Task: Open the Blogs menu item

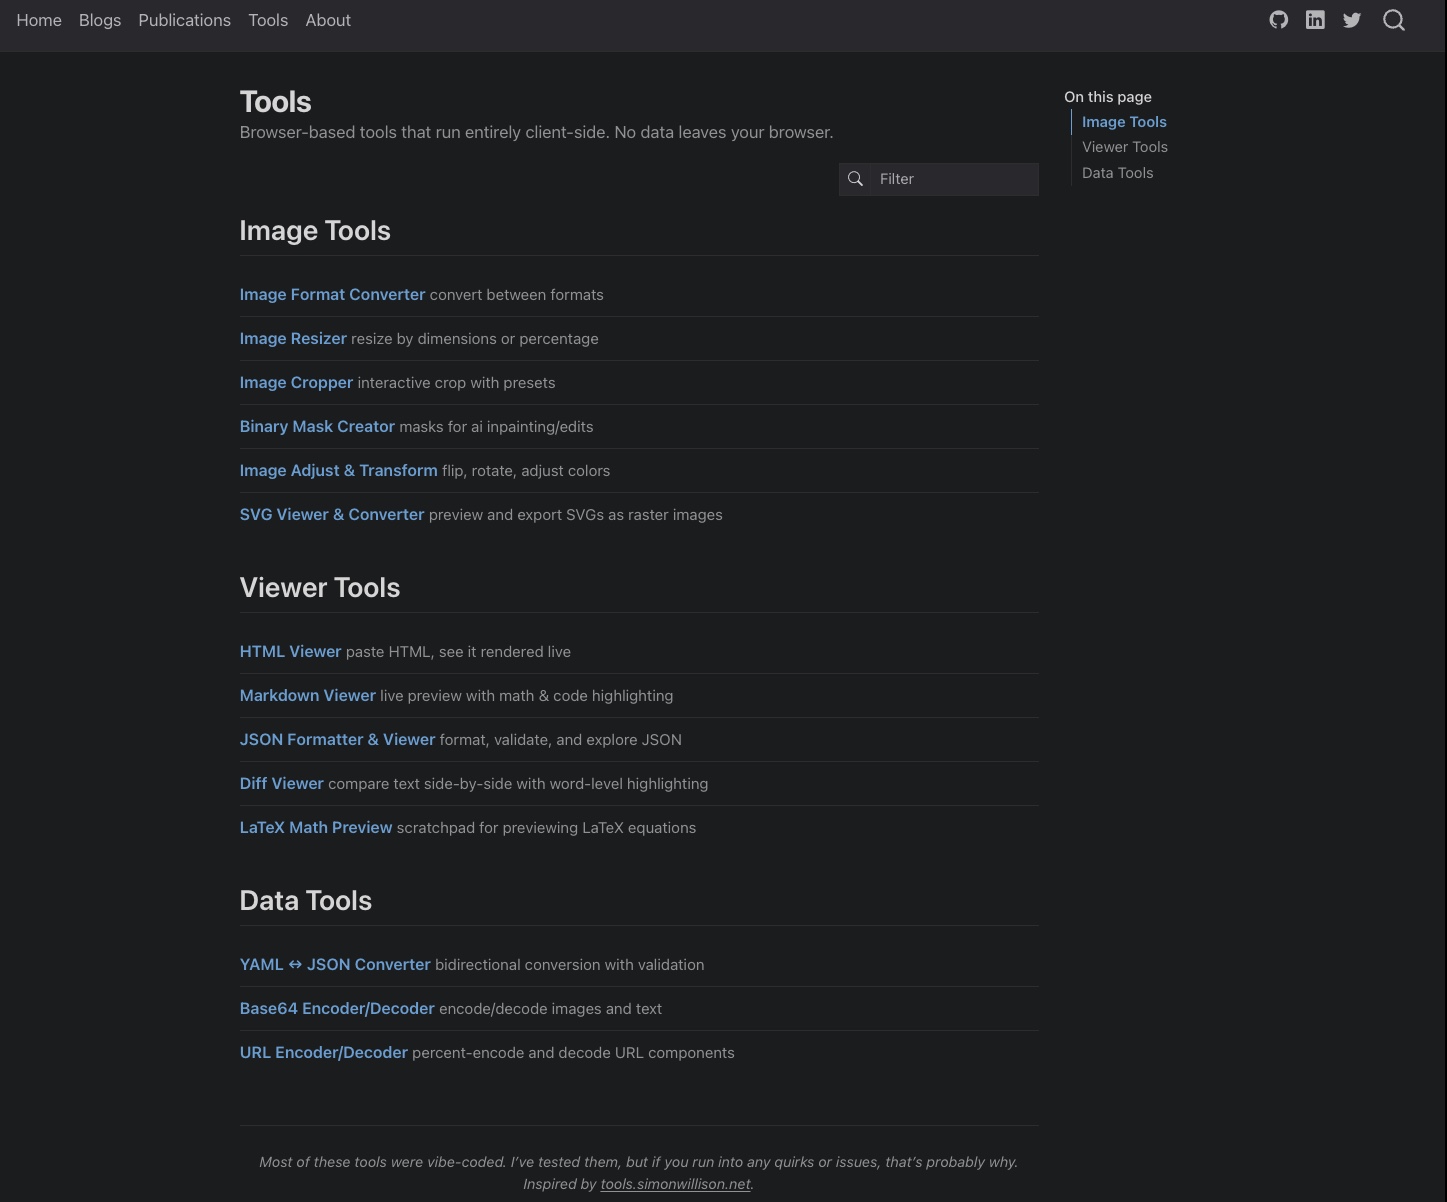Action: point(100,20)
